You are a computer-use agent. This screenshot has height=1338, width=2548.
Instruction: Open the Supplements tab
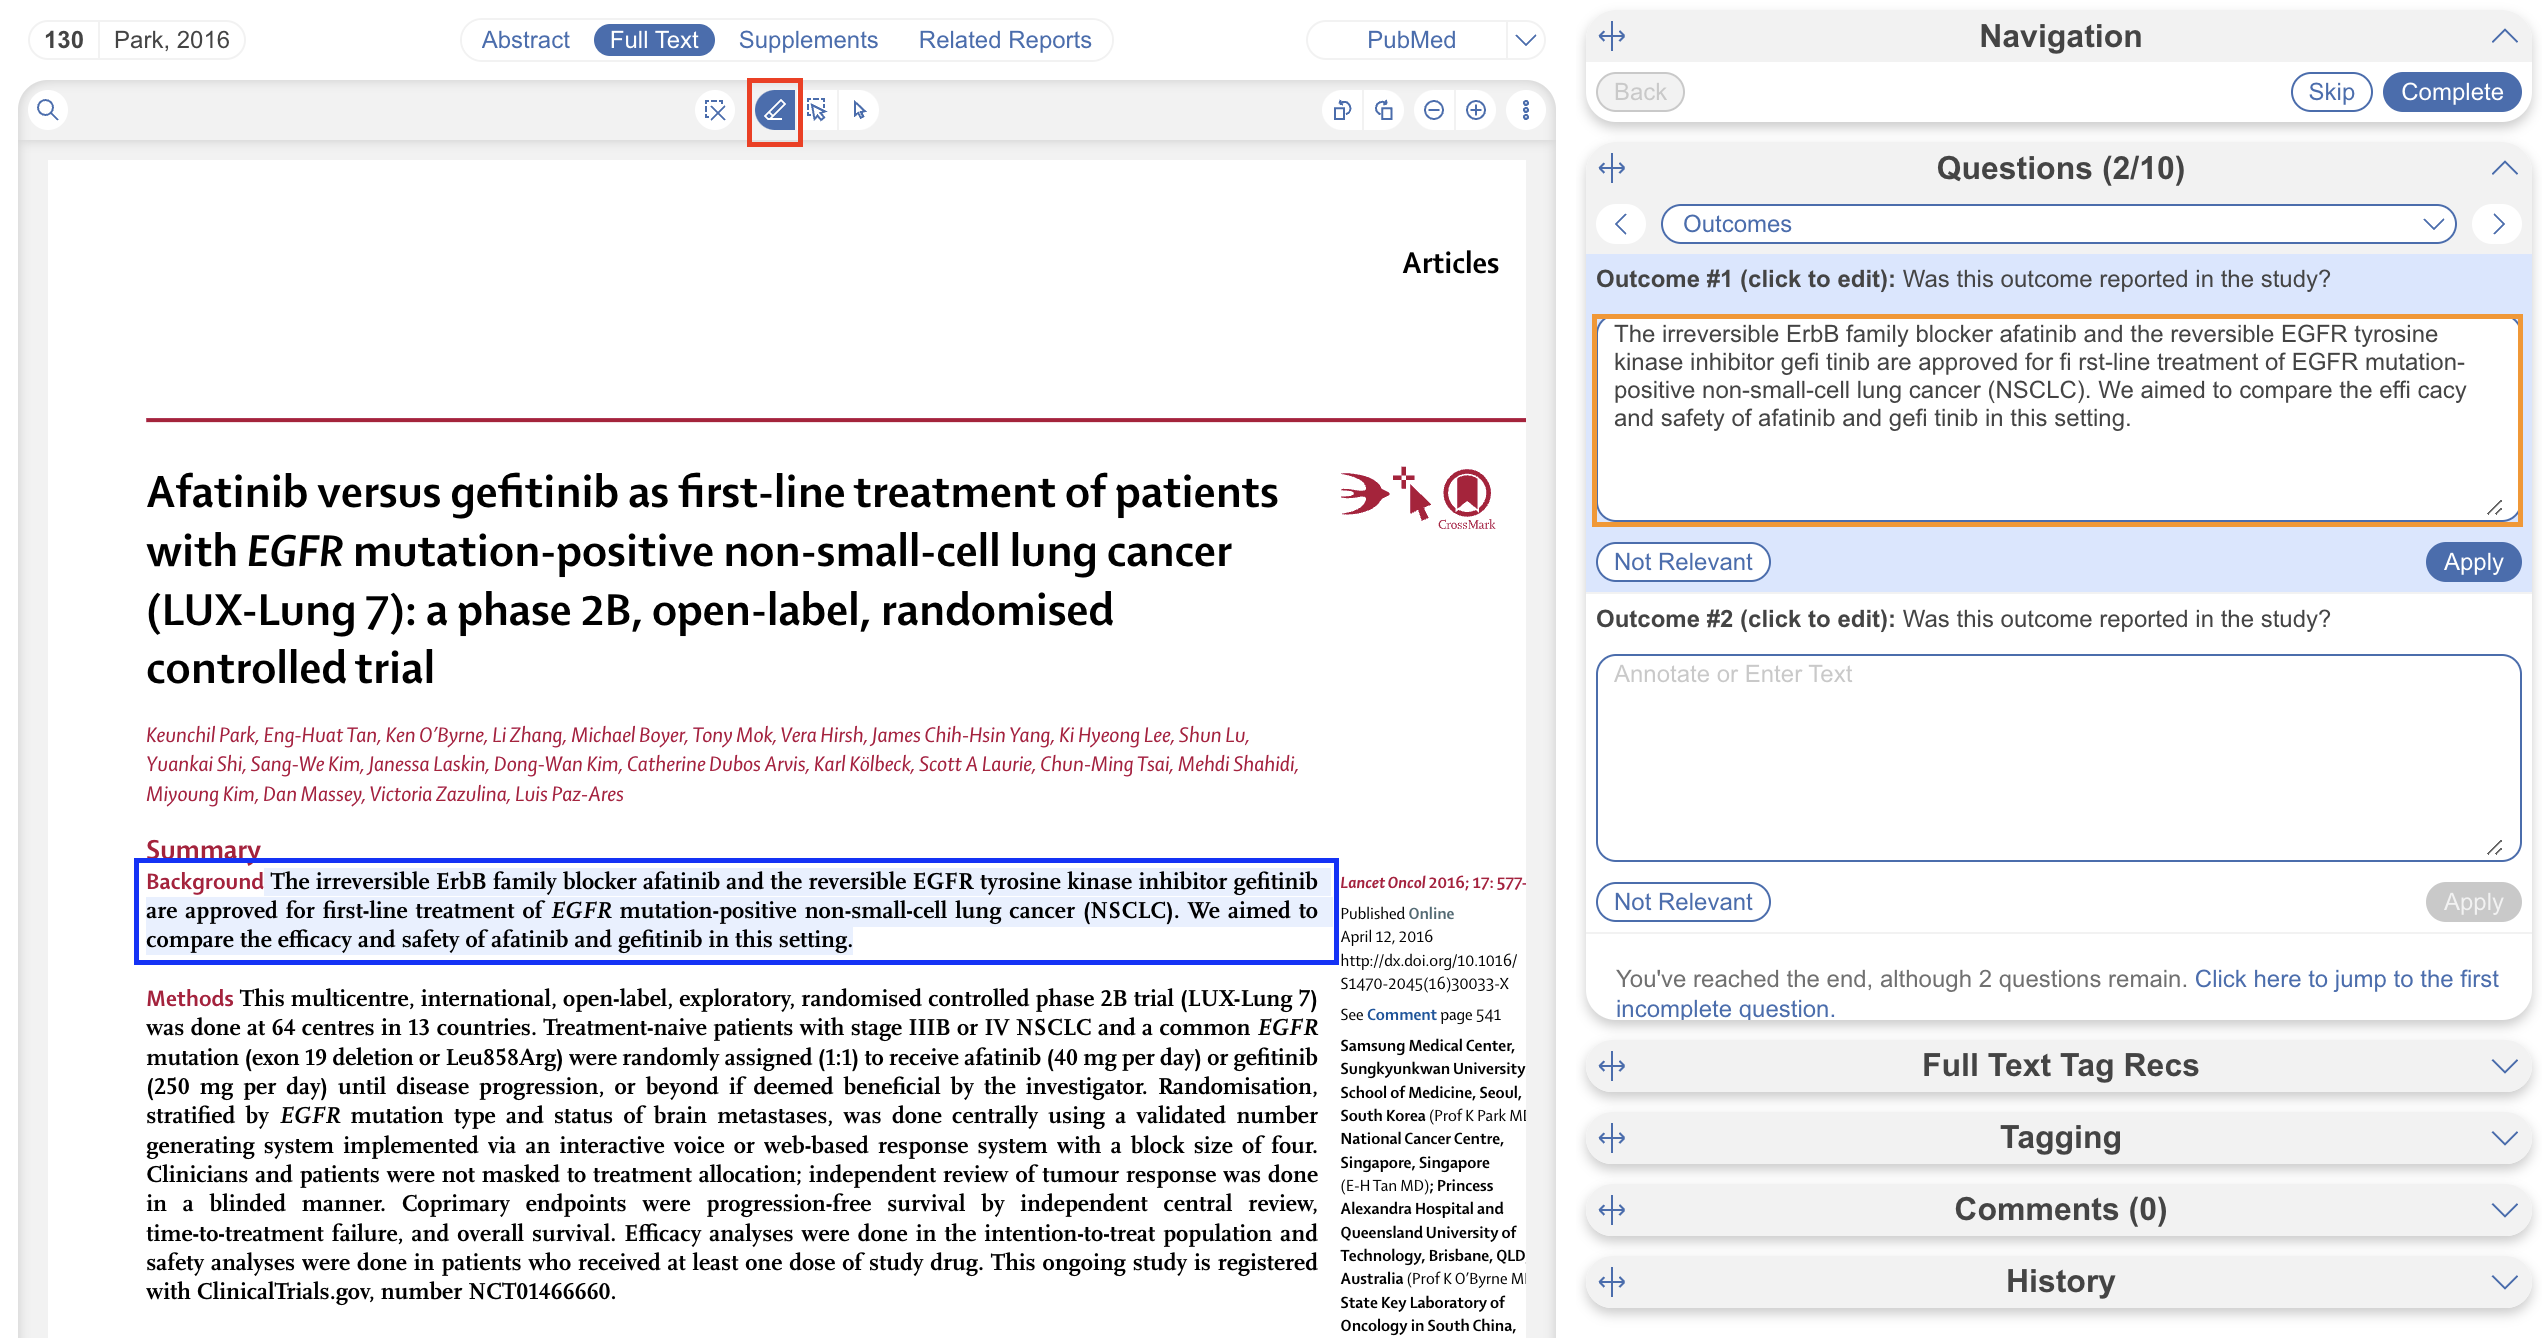point(808,40)
